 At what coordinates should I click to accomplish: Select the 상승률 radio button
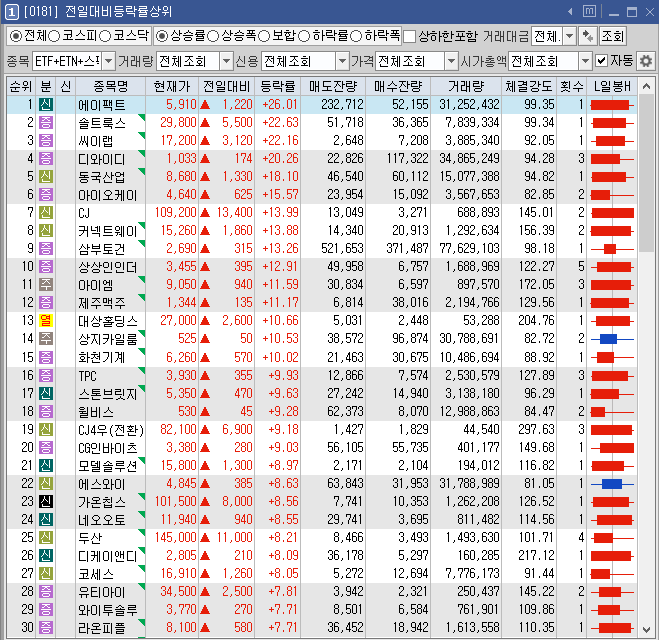click(161, 36)
